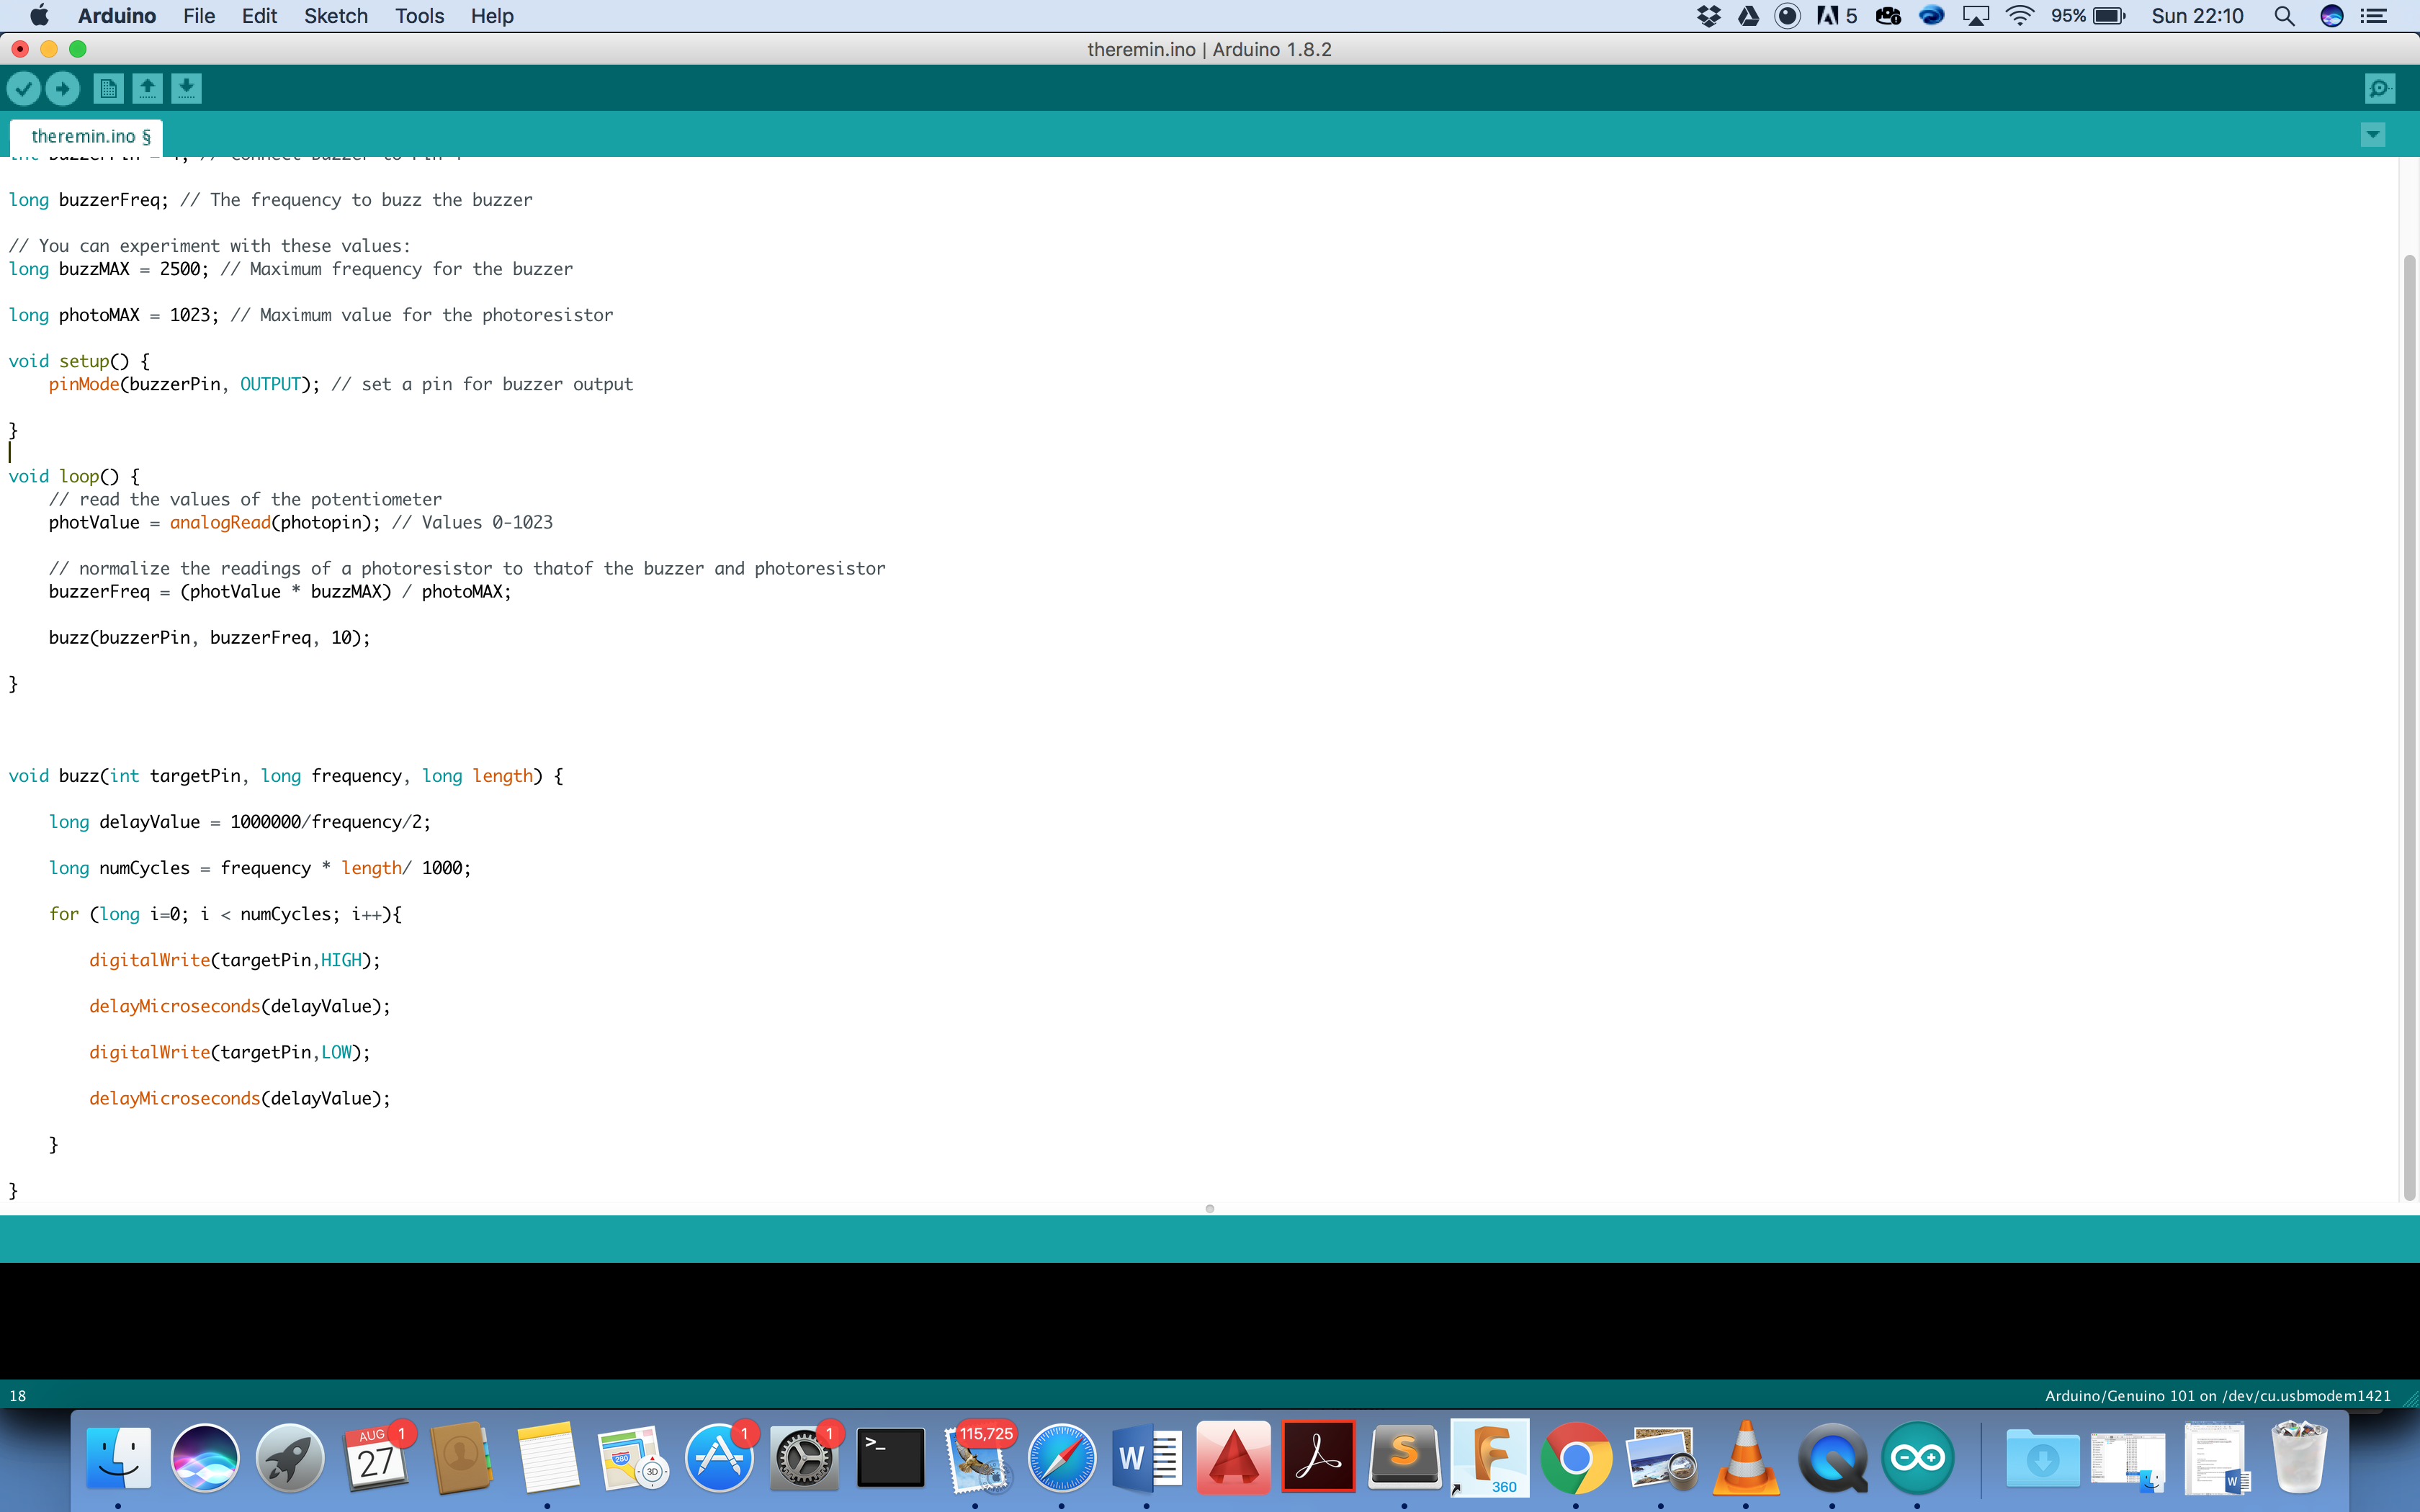Click the Arduino icon in the Dock
The width and height of the screenshot is (2420, 1512).
tap(1918, 1457)
